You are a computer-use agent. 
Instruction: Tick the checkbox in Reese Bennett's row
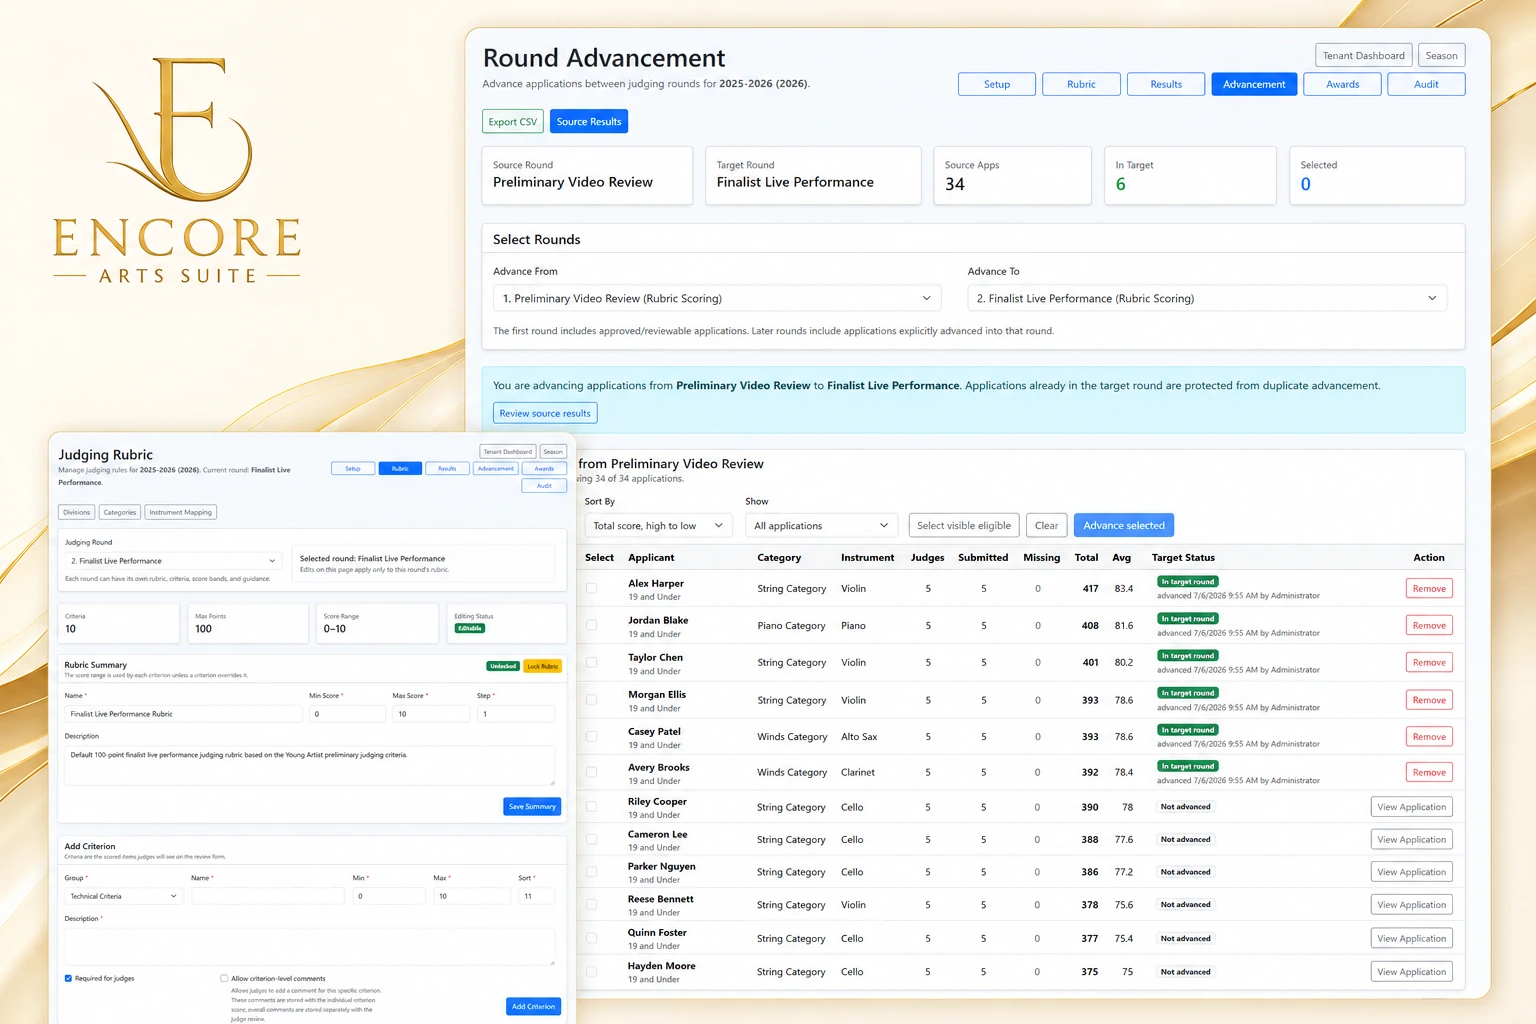click(x=591, y=905)
